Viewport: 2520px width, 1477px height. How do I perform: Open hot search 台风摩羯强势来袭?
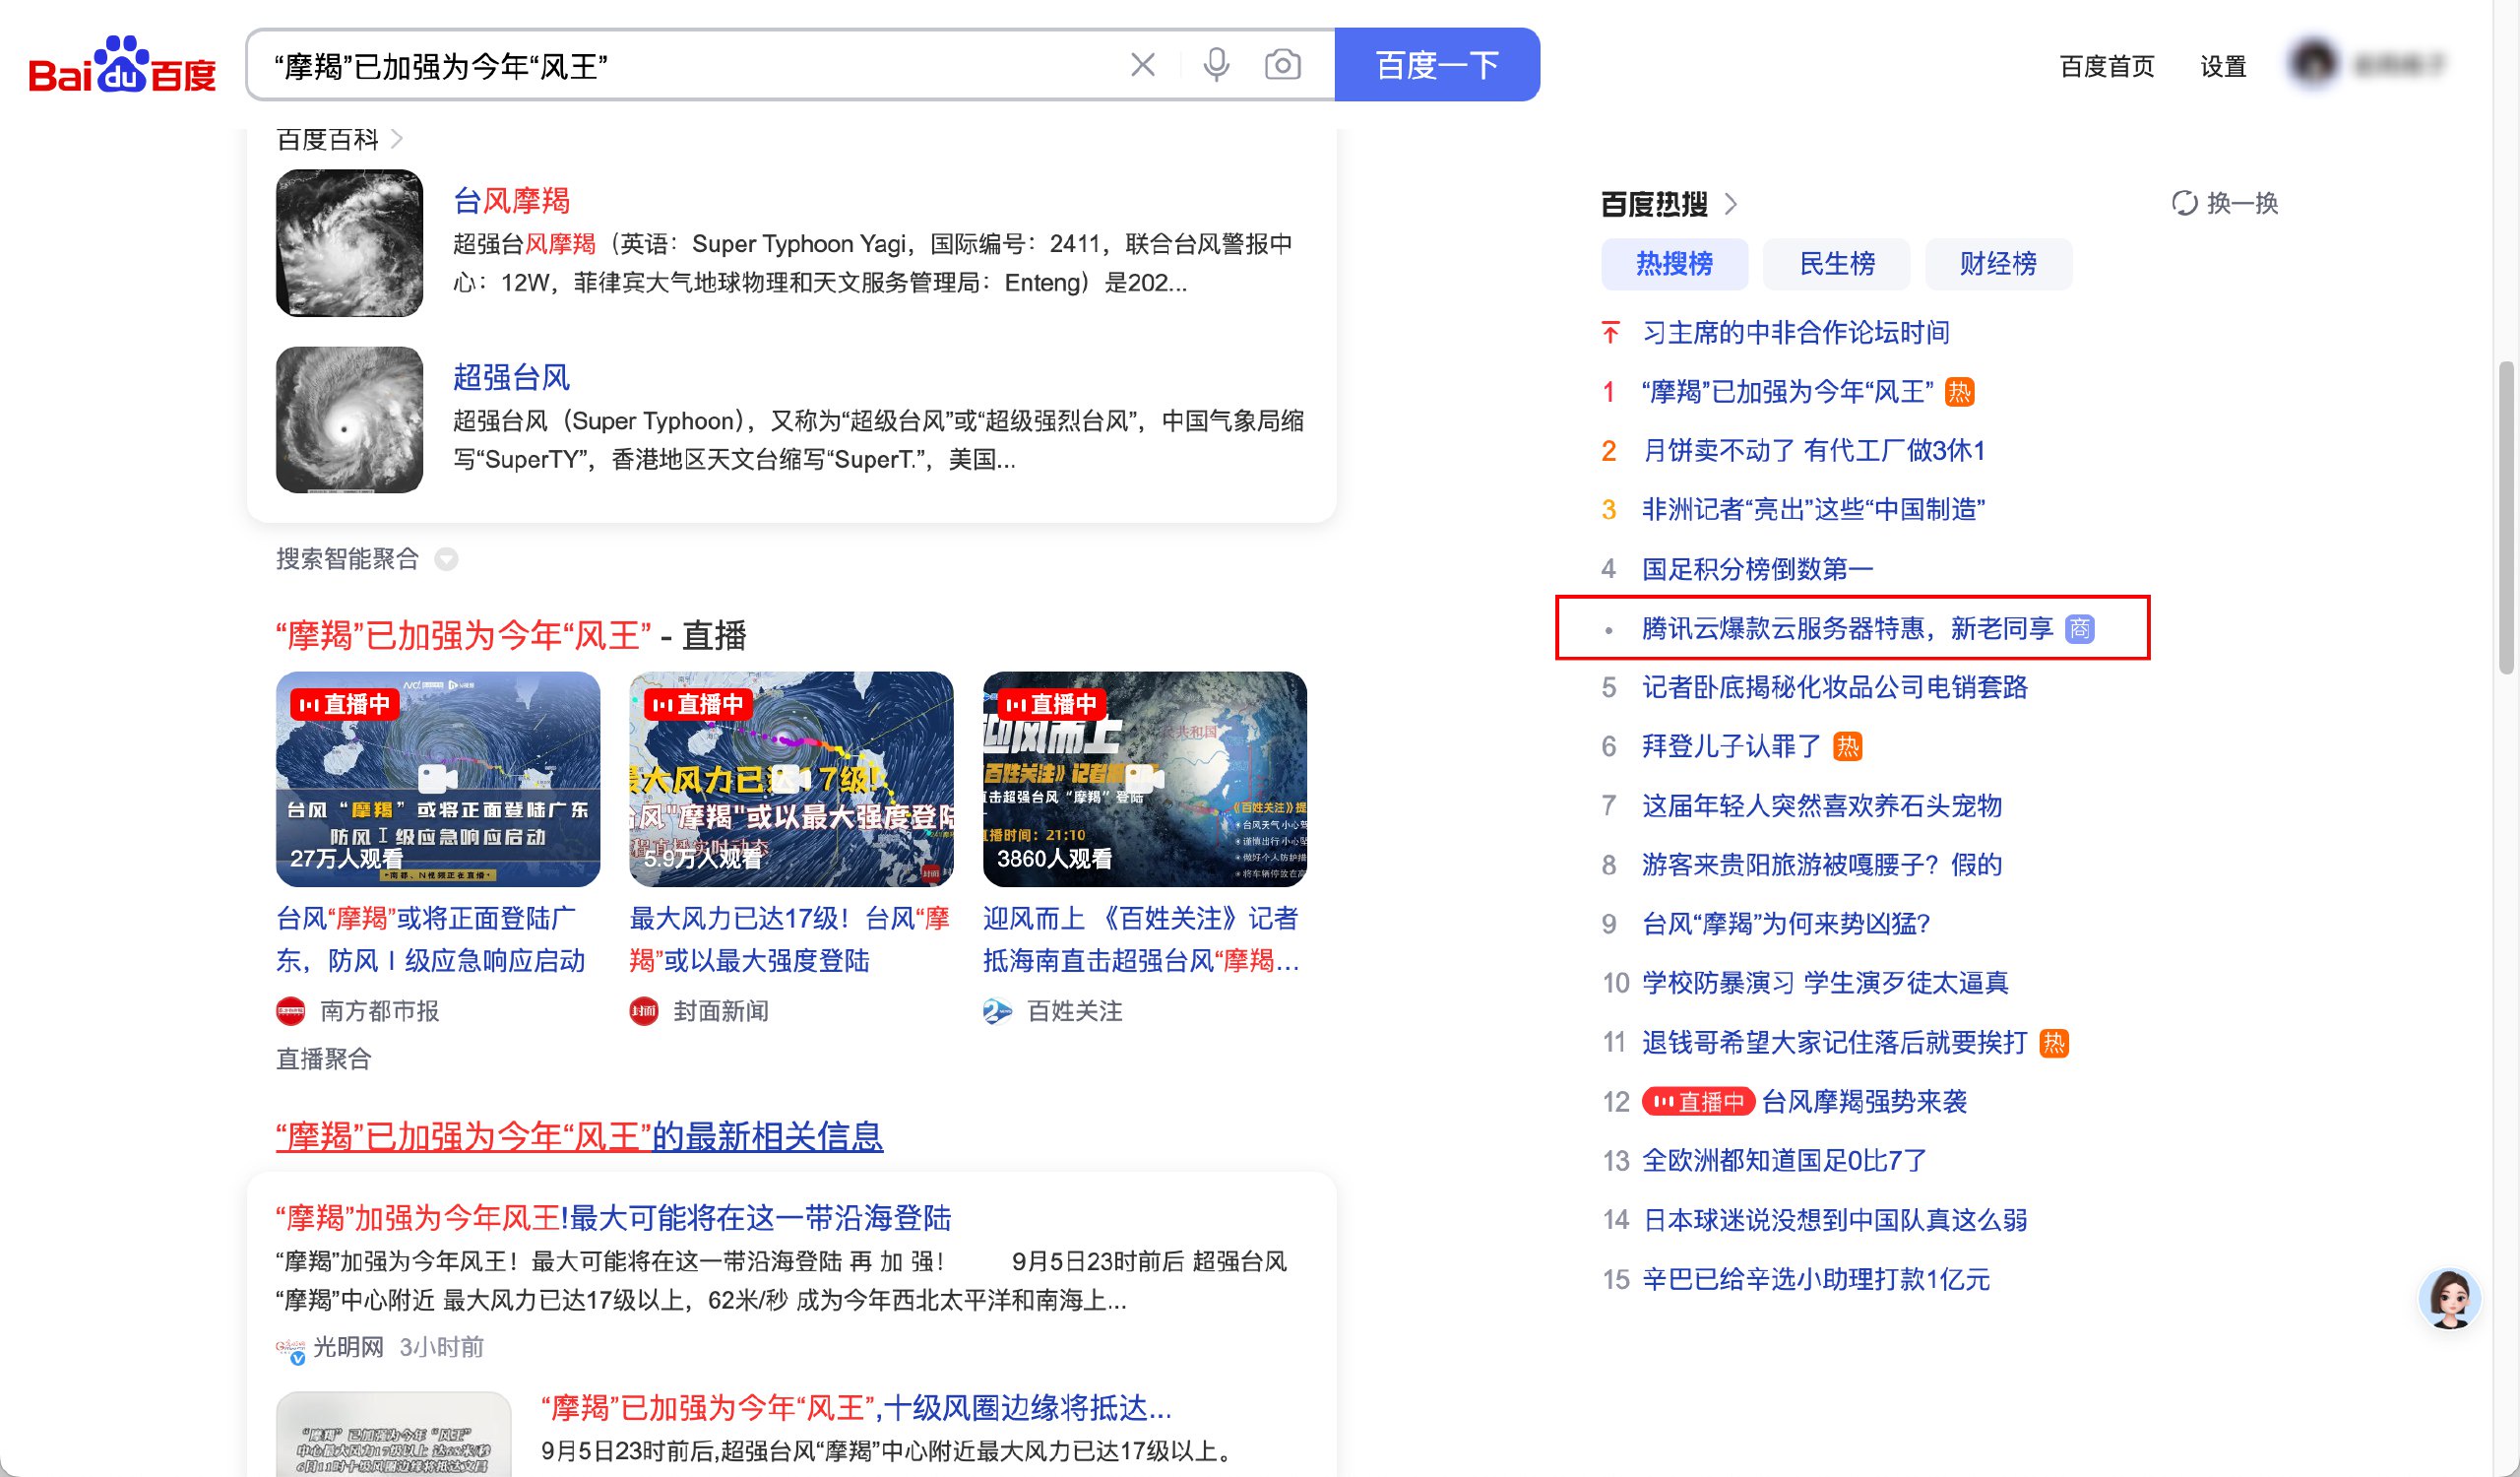(x=1864, y=1101)
